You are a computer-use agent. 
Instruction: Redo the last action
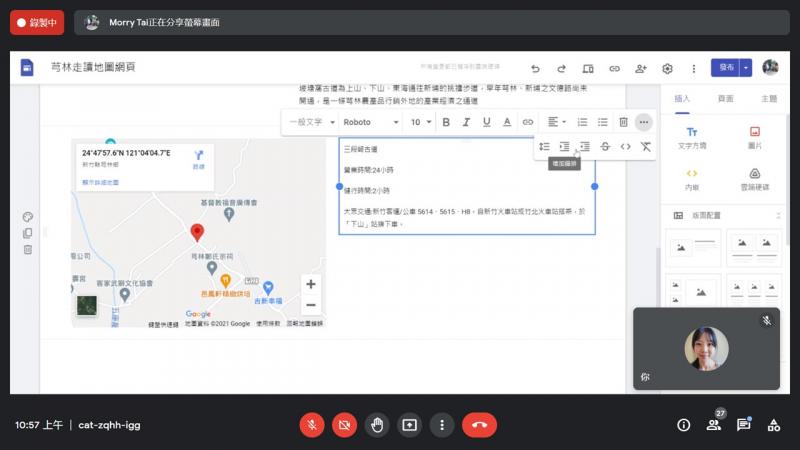(x=561, y=68)
